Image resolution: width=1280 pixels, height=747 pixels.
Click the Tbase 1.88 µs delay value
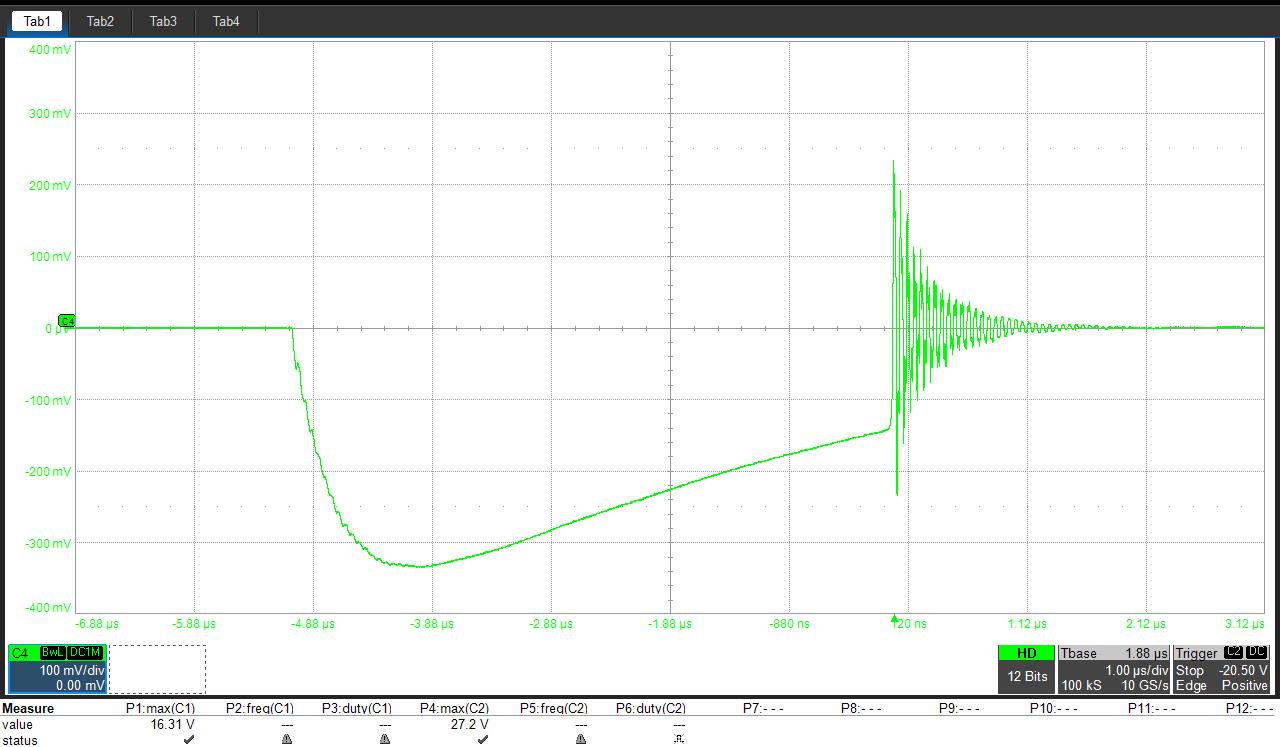point(1146,653)
